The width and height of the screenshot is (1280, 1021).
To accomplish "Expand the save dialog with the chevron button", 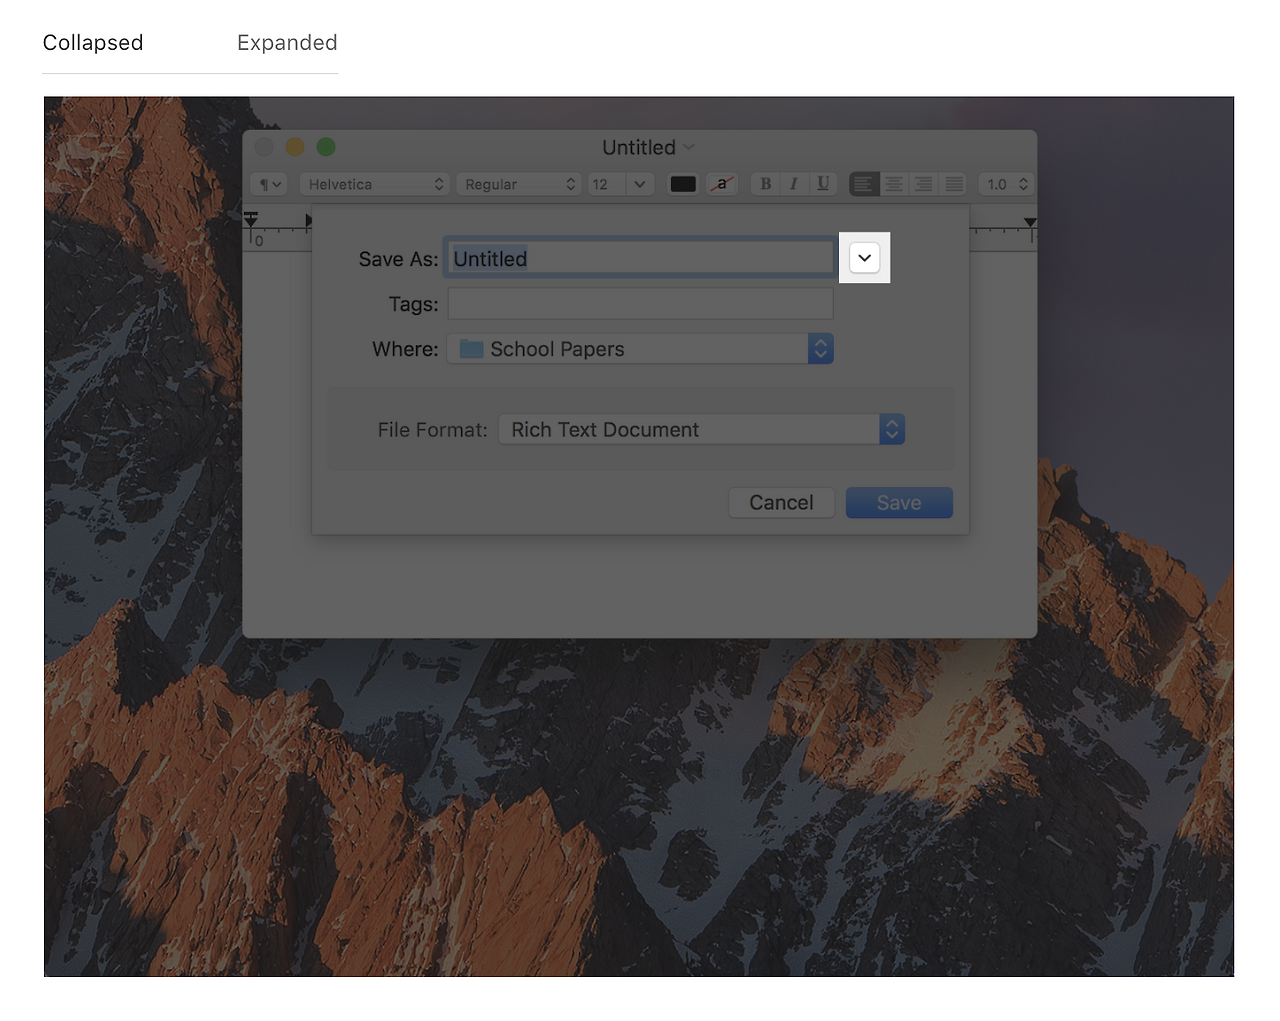I will (865, 258).
